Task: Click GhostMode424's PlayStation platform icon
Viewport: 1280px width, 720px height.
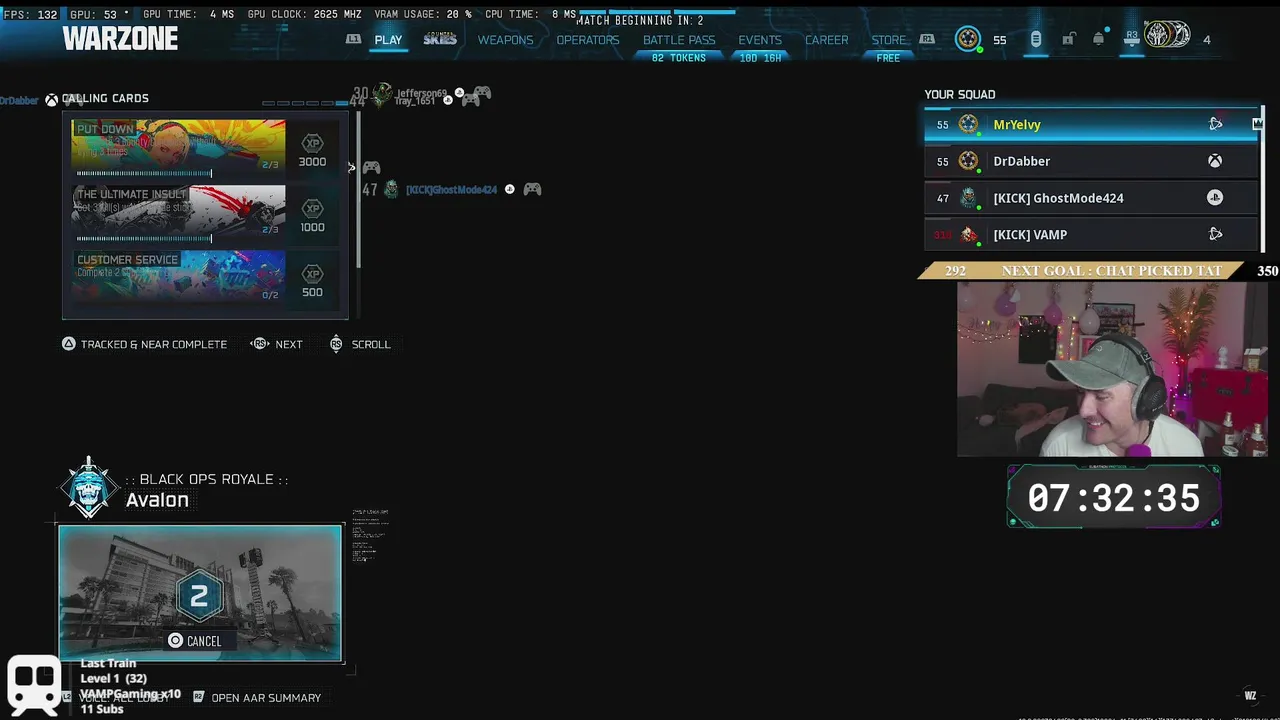Action: click(x=1215, y=198)
